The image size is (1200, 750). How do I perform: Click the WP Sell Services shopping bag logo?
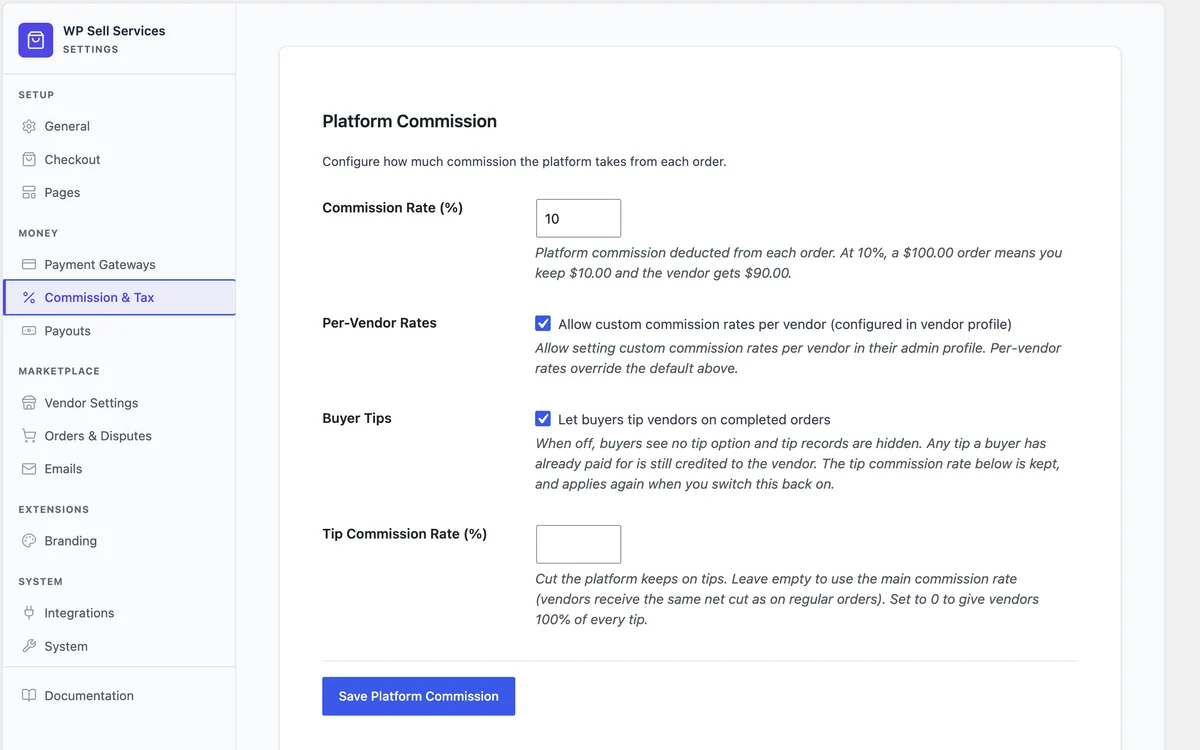[x=36, y=40]
